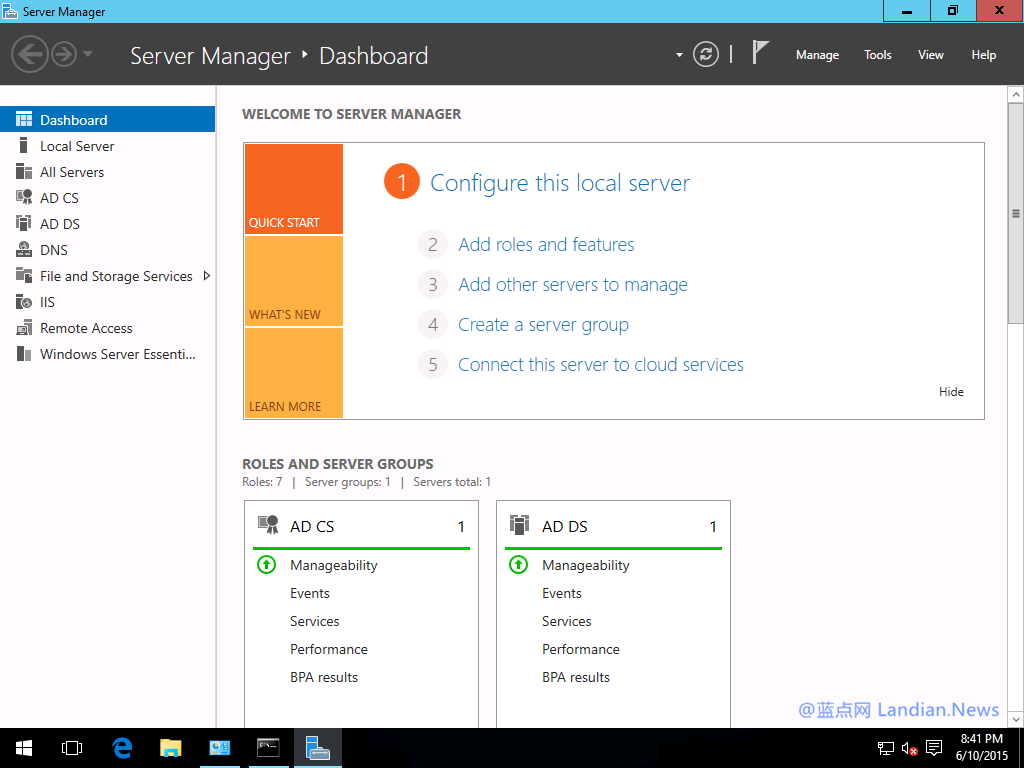The image size is (1024, 768).
Task: Select Remote Access in the sidebar
Action: tap(85, 327)
